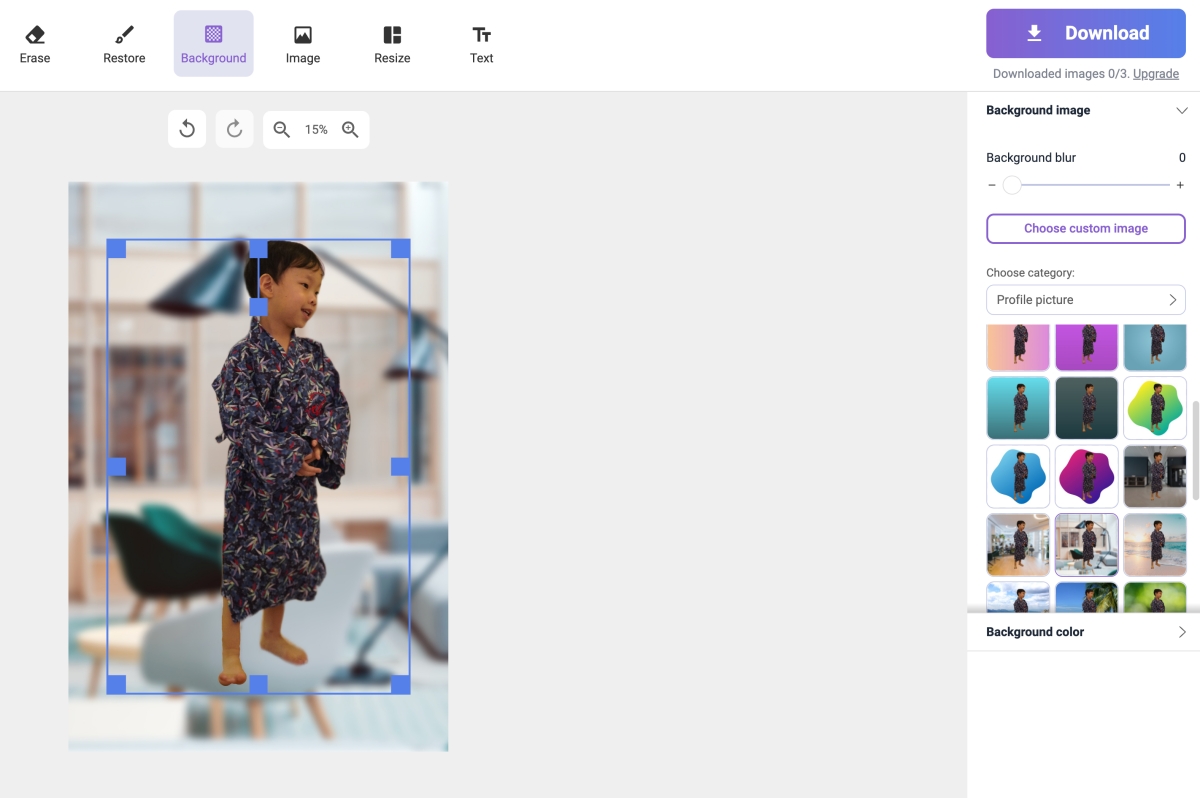
Task: Select the beach sunset background thumbnail
Action: tap(1154, 545)
